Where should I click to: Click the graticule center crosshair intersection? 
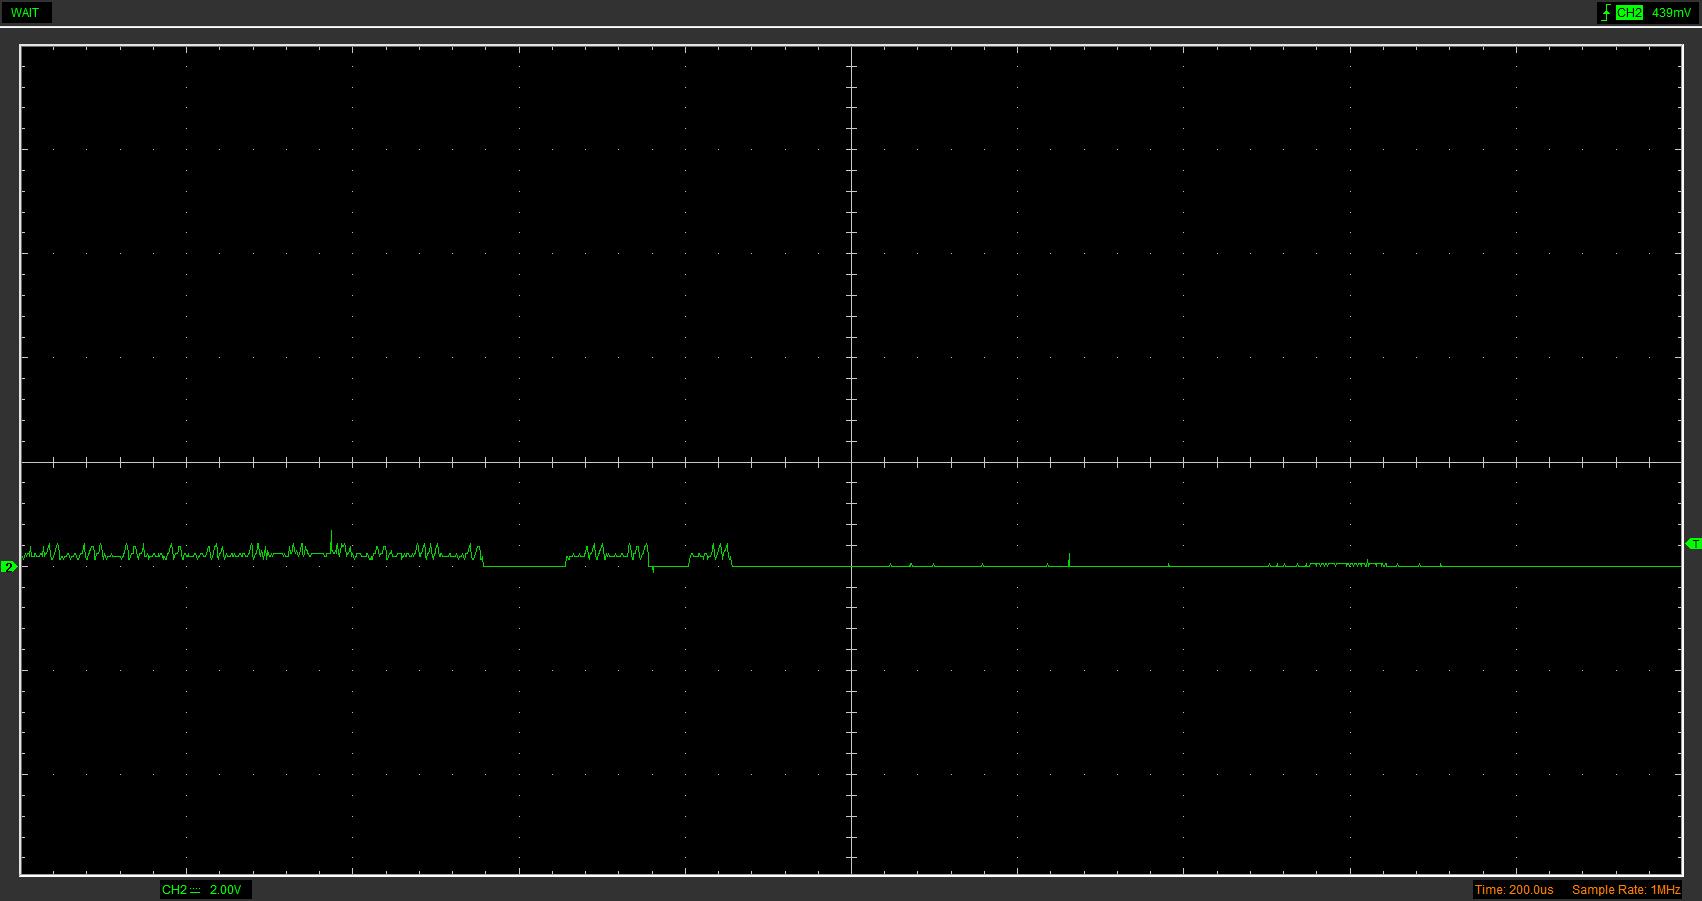click(x=851, y=462)
